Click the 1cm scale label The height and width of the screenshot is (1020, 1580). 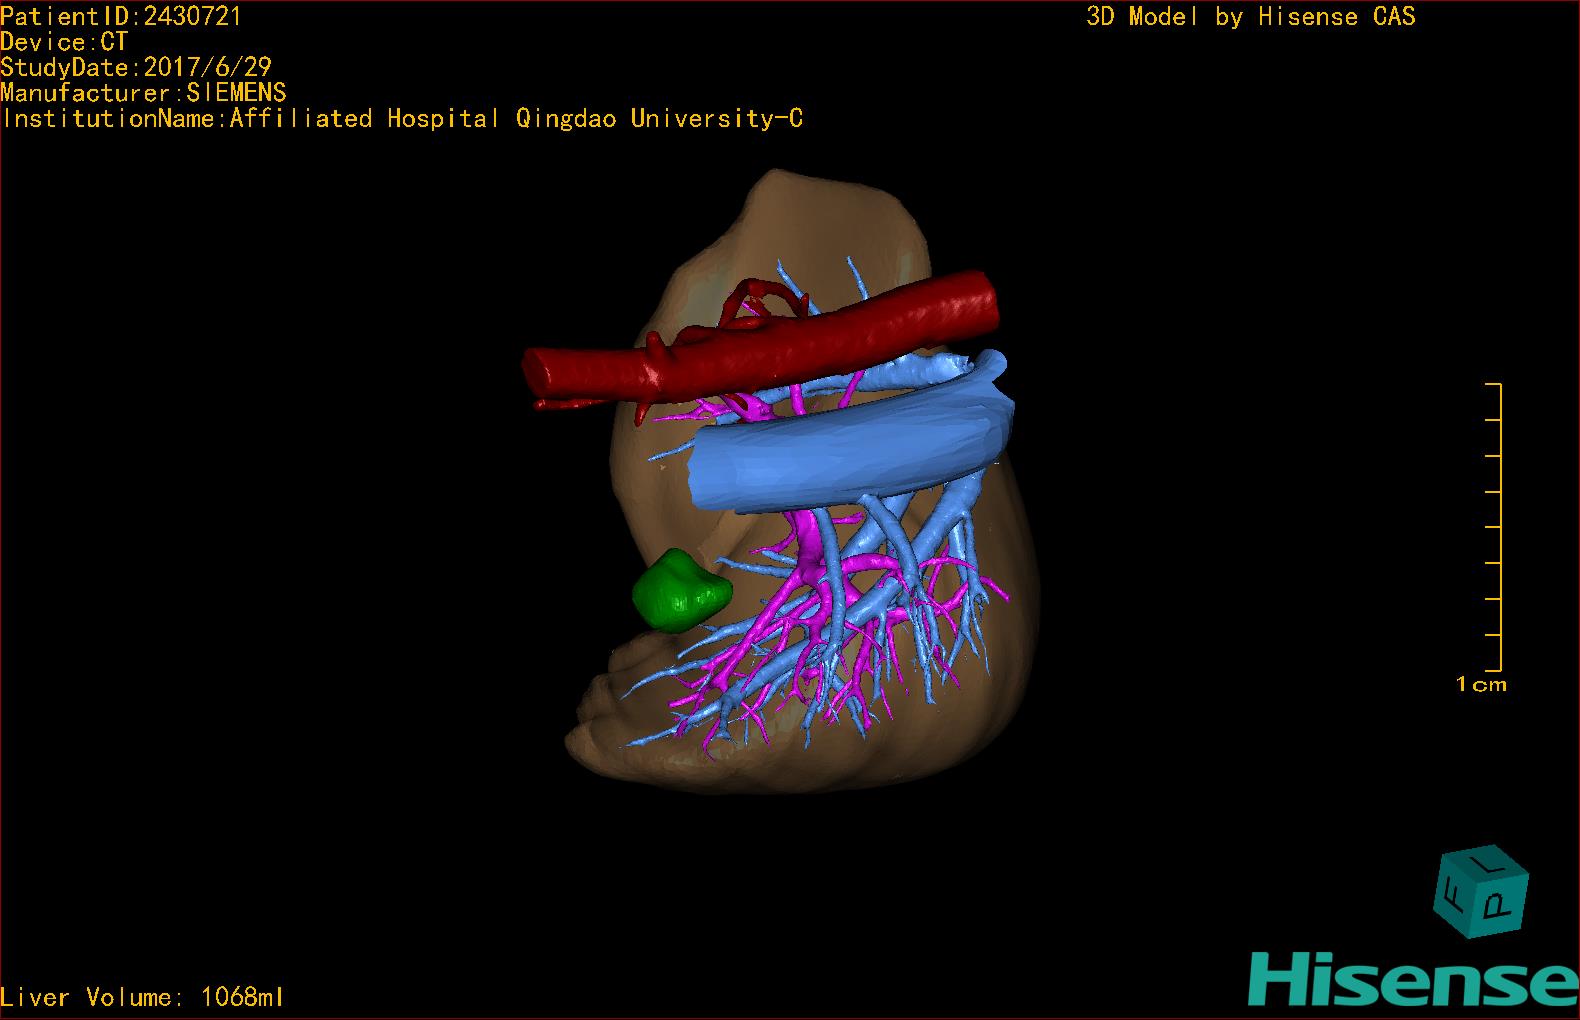click(x=1481, y=685)
